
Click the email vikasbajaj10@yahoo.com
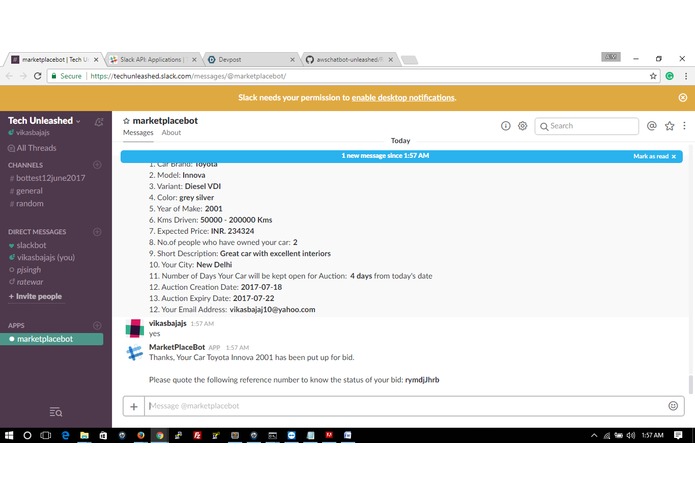tap(272, 309)
